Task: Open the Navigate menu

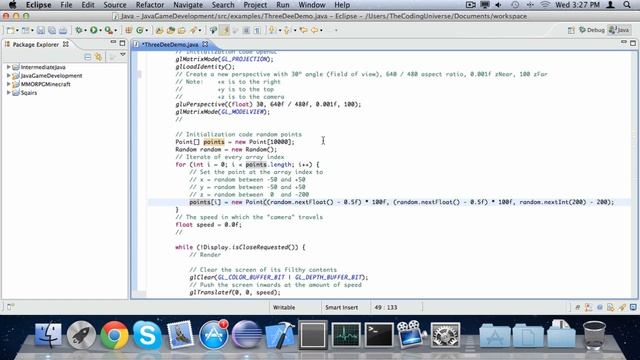Action: click(x=188, y=5)
